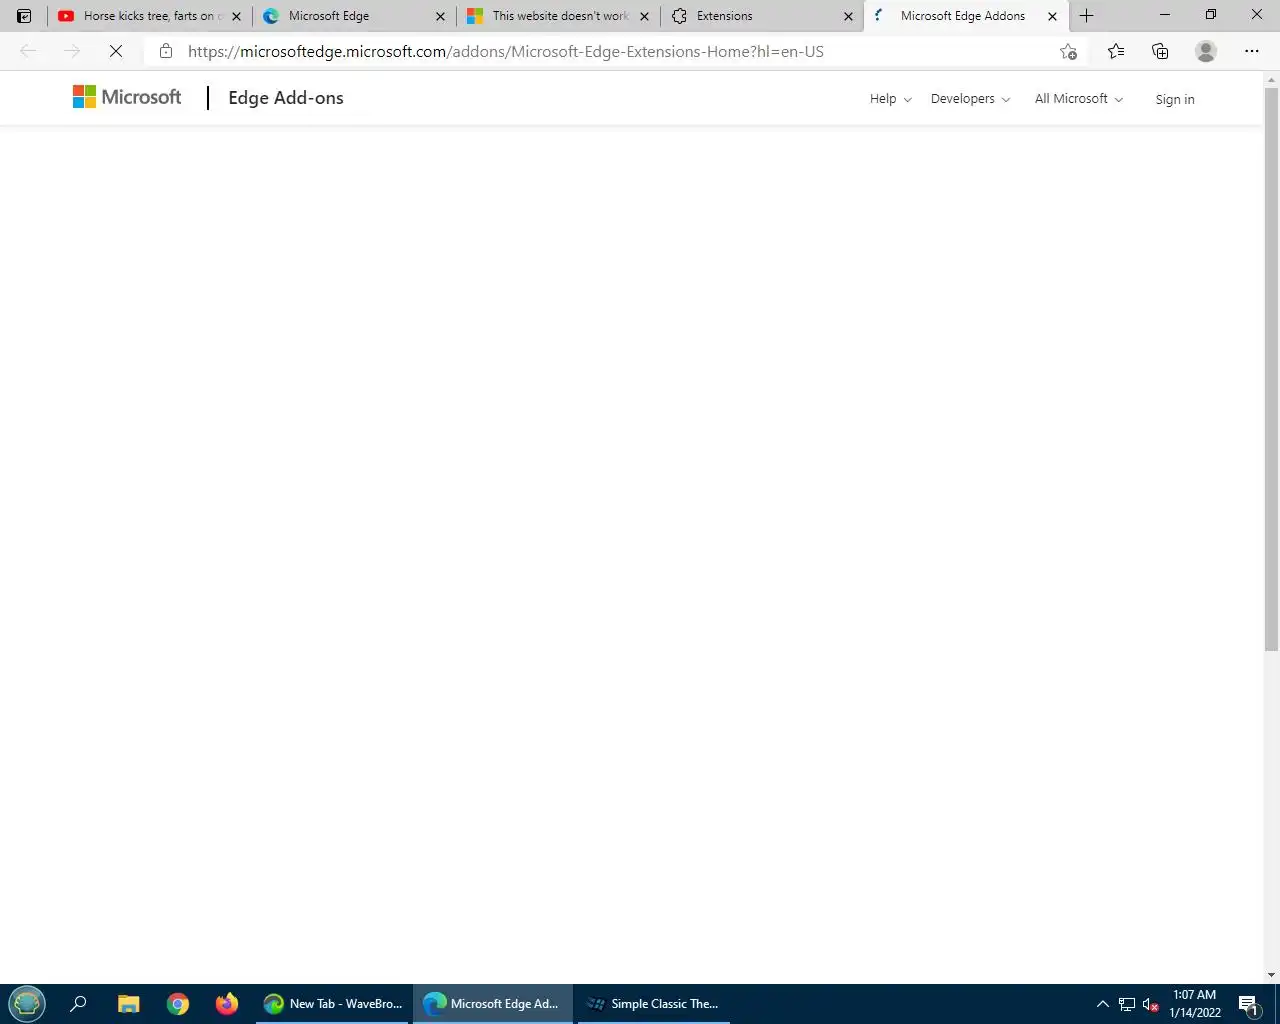1280x1024 pixels.
Task: Open the notification center
Action: pos(1248,1004)
